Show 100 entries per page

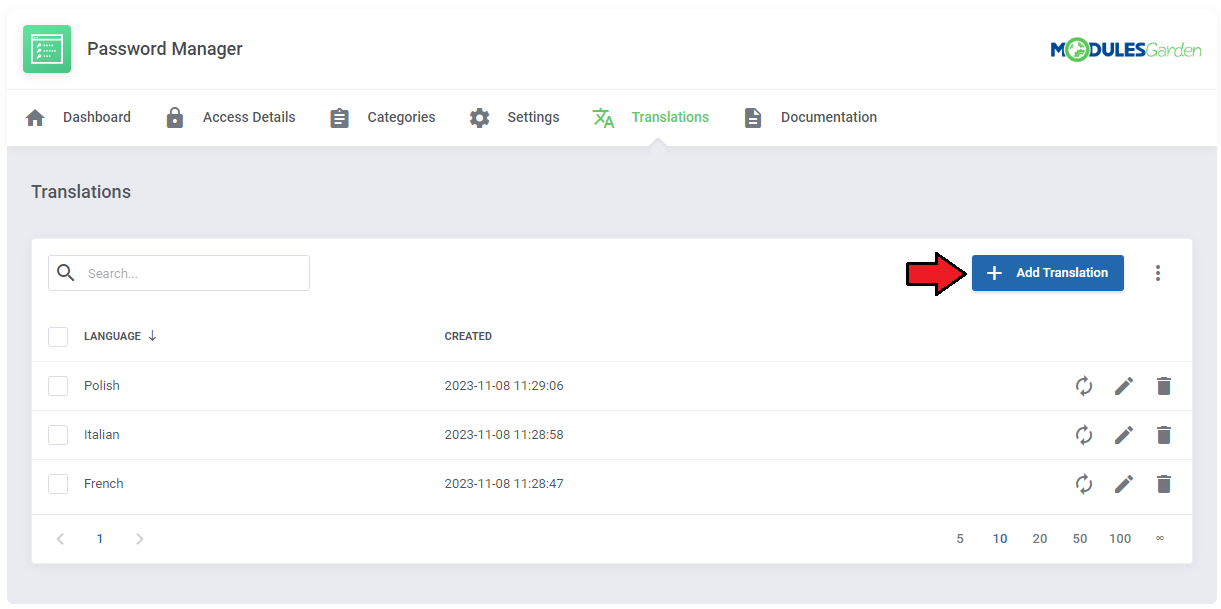pos(1120,539)
